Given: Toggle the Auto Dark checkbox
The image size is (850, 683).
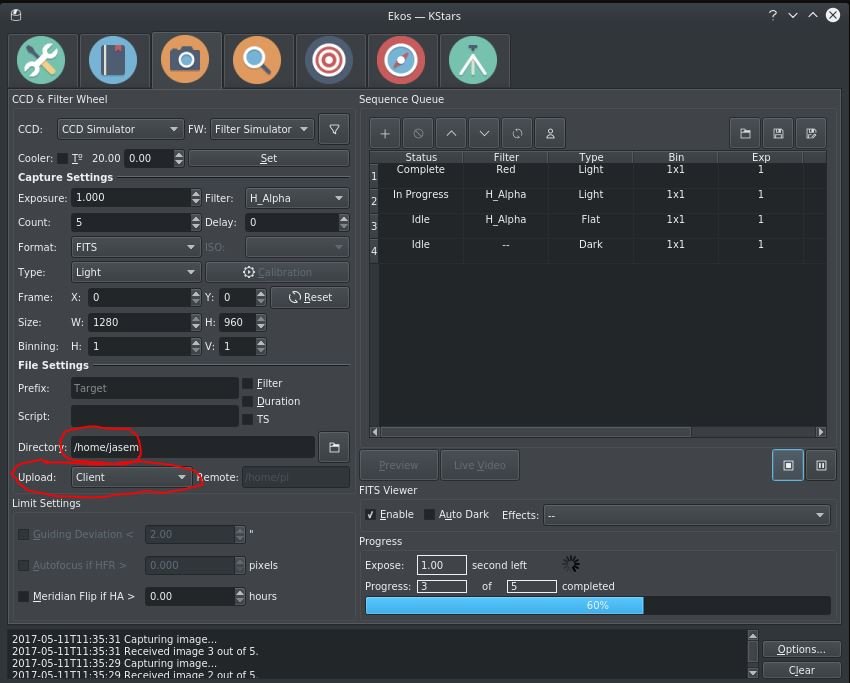Looking at the screenshot, I should pos(429,514).
